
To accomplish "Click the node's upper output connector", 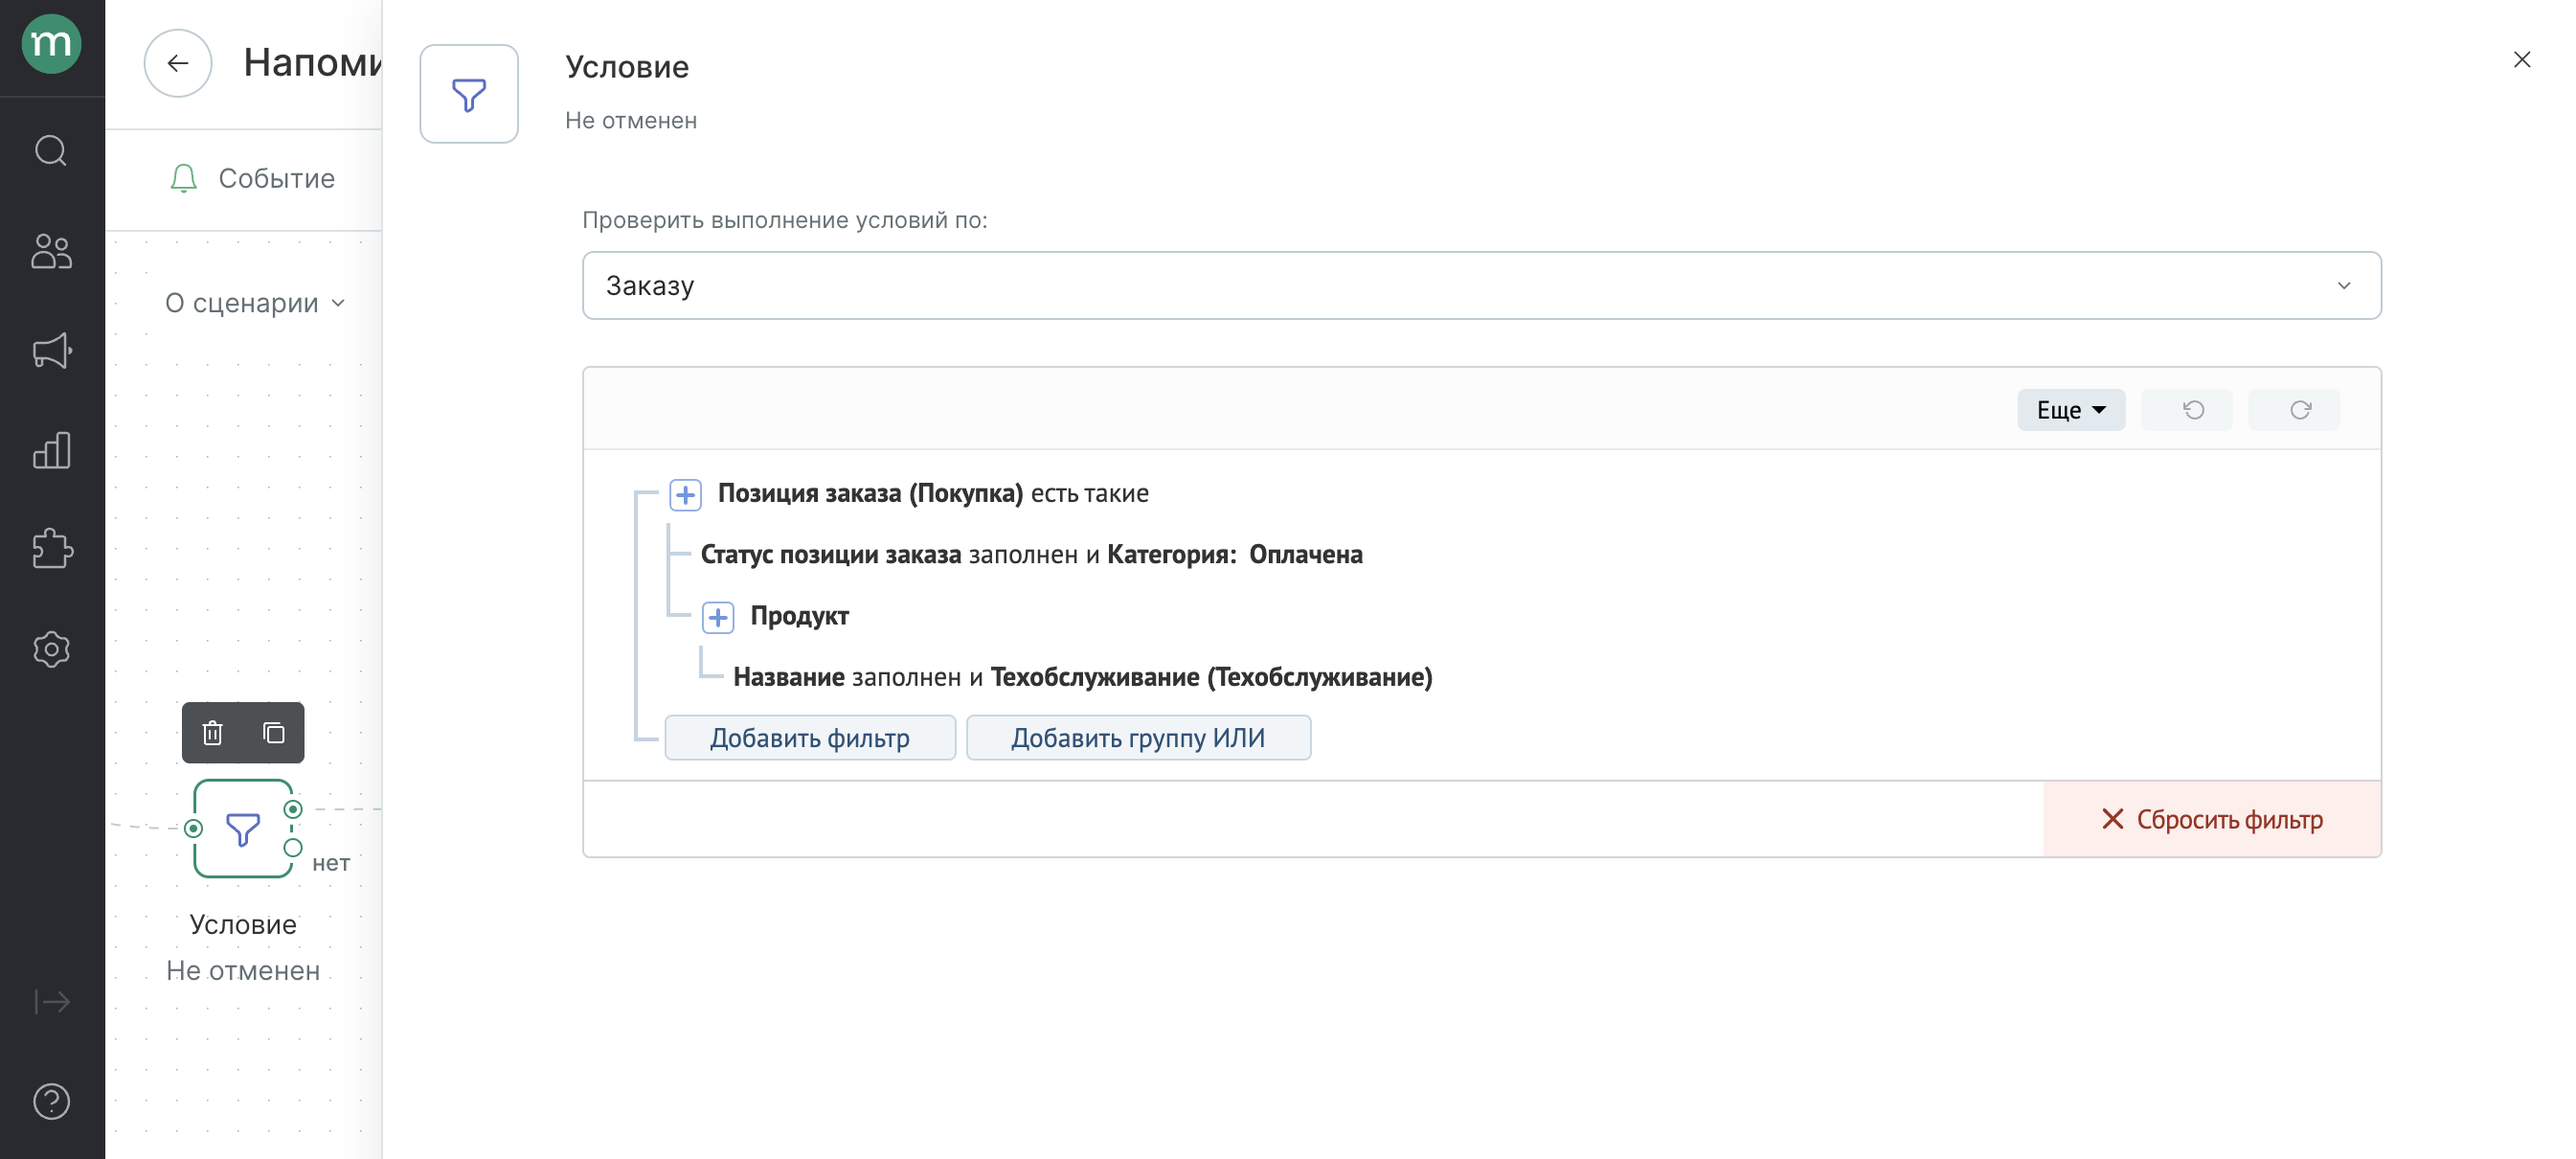I will 293,809.
